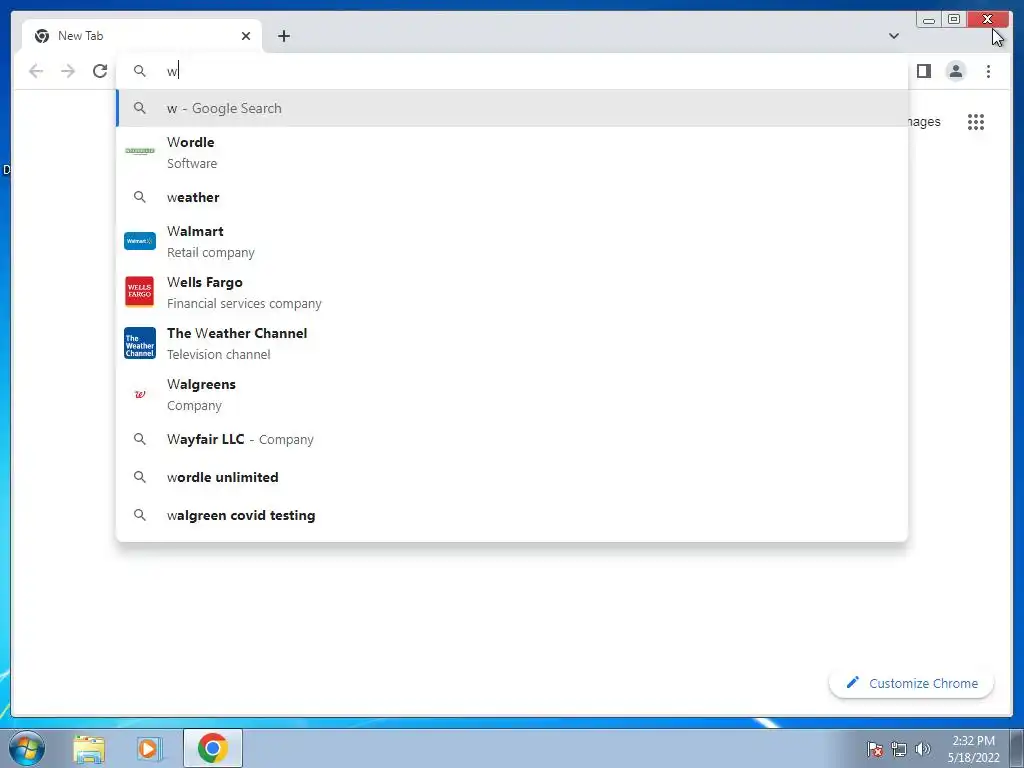The image size is (1024, 768).
Task: Click Customize Chrome button
Action: tap(912, 683)
